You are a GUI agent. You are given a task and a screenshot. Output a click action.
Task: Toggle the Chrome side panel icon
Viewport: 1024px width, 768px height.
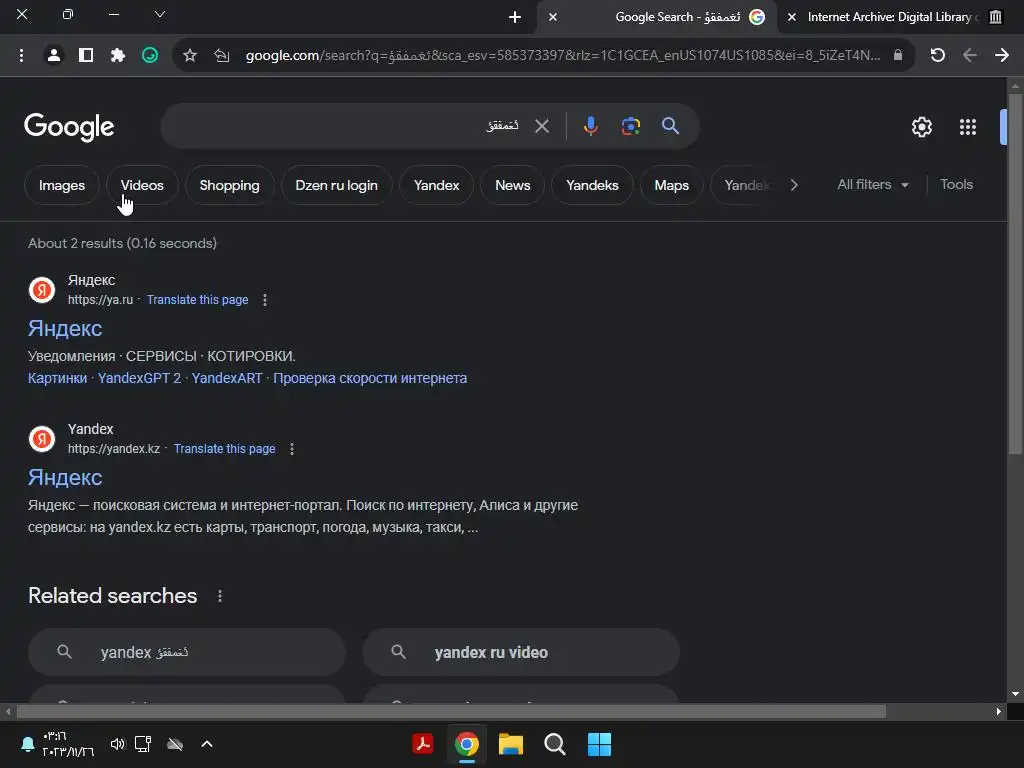(86, 56)
